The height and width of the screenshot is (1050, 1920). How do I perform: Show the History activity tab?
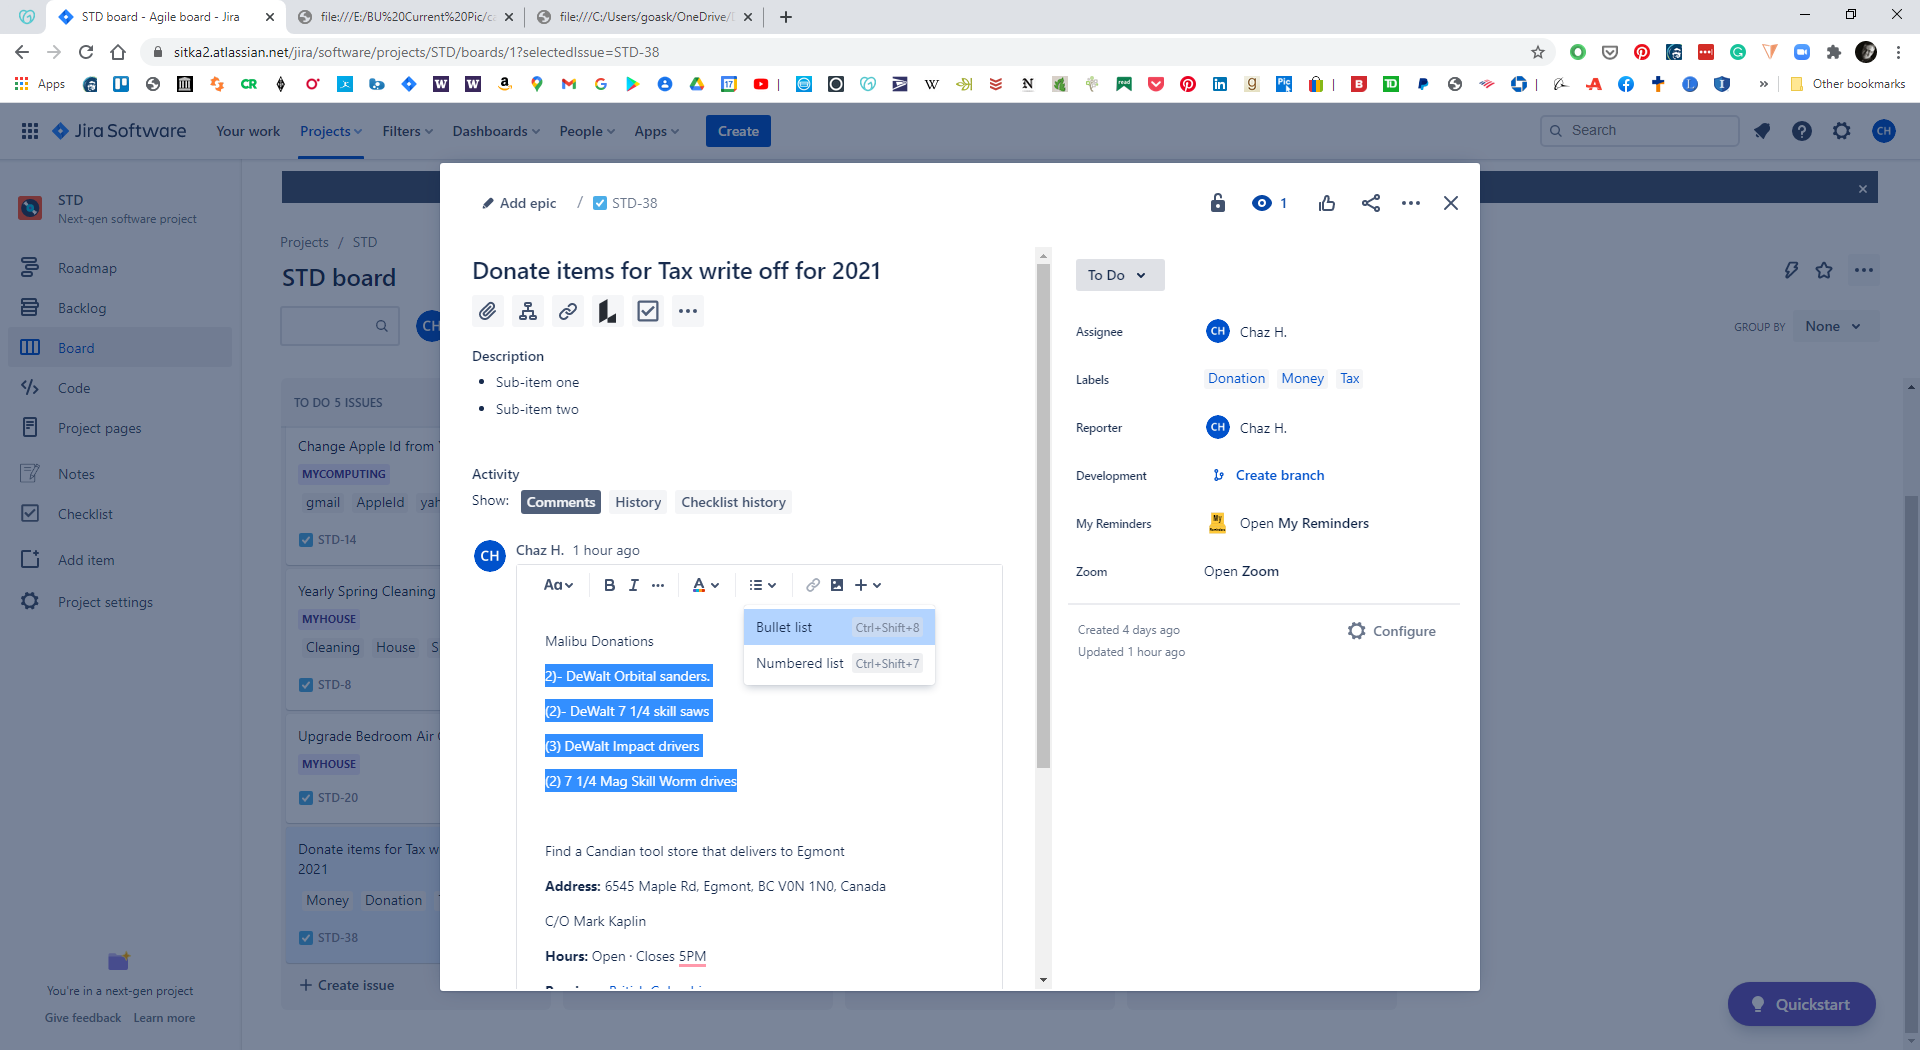point(638,502)
